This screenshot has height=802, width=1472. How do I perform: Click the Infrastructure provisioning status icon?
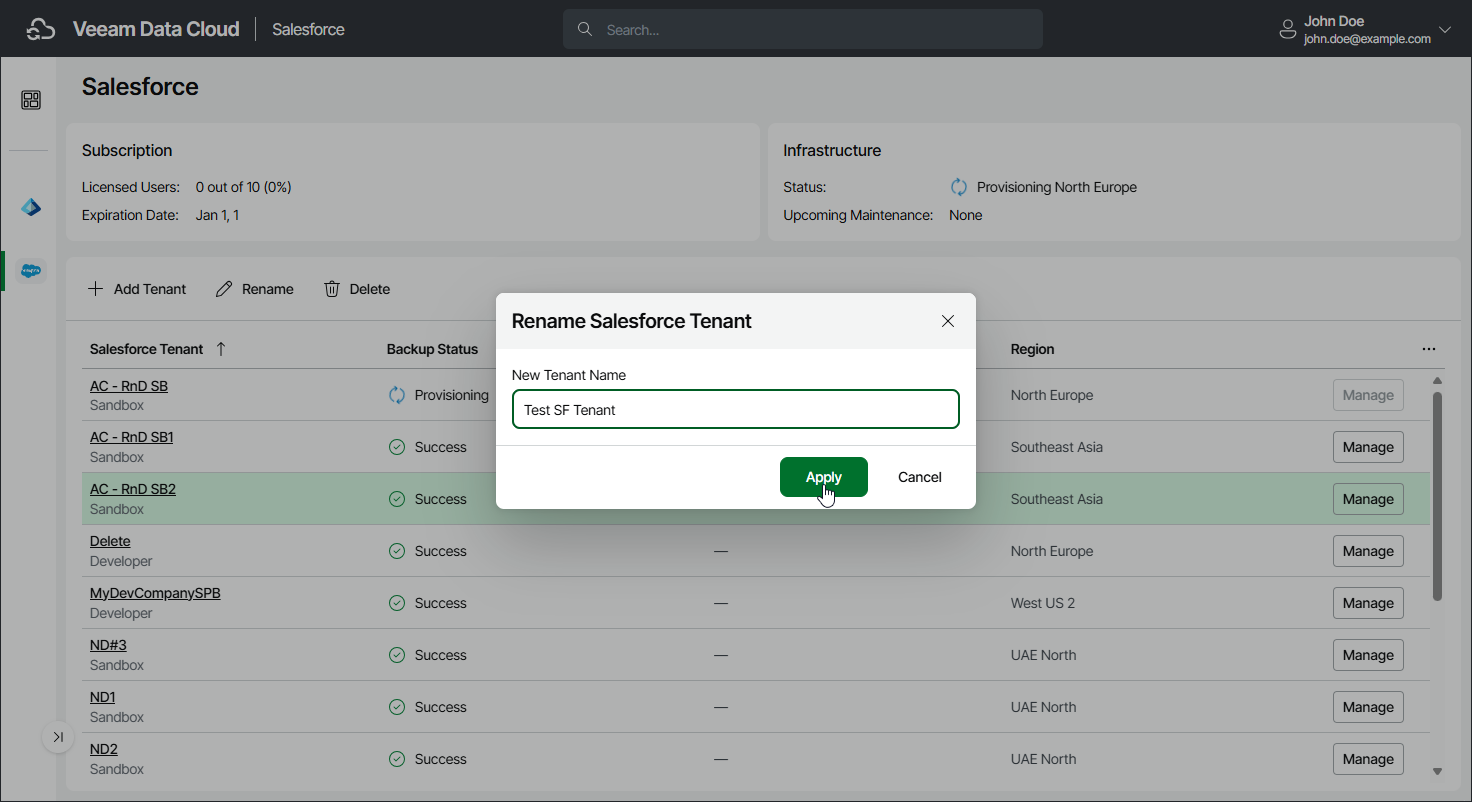point(959,187)
